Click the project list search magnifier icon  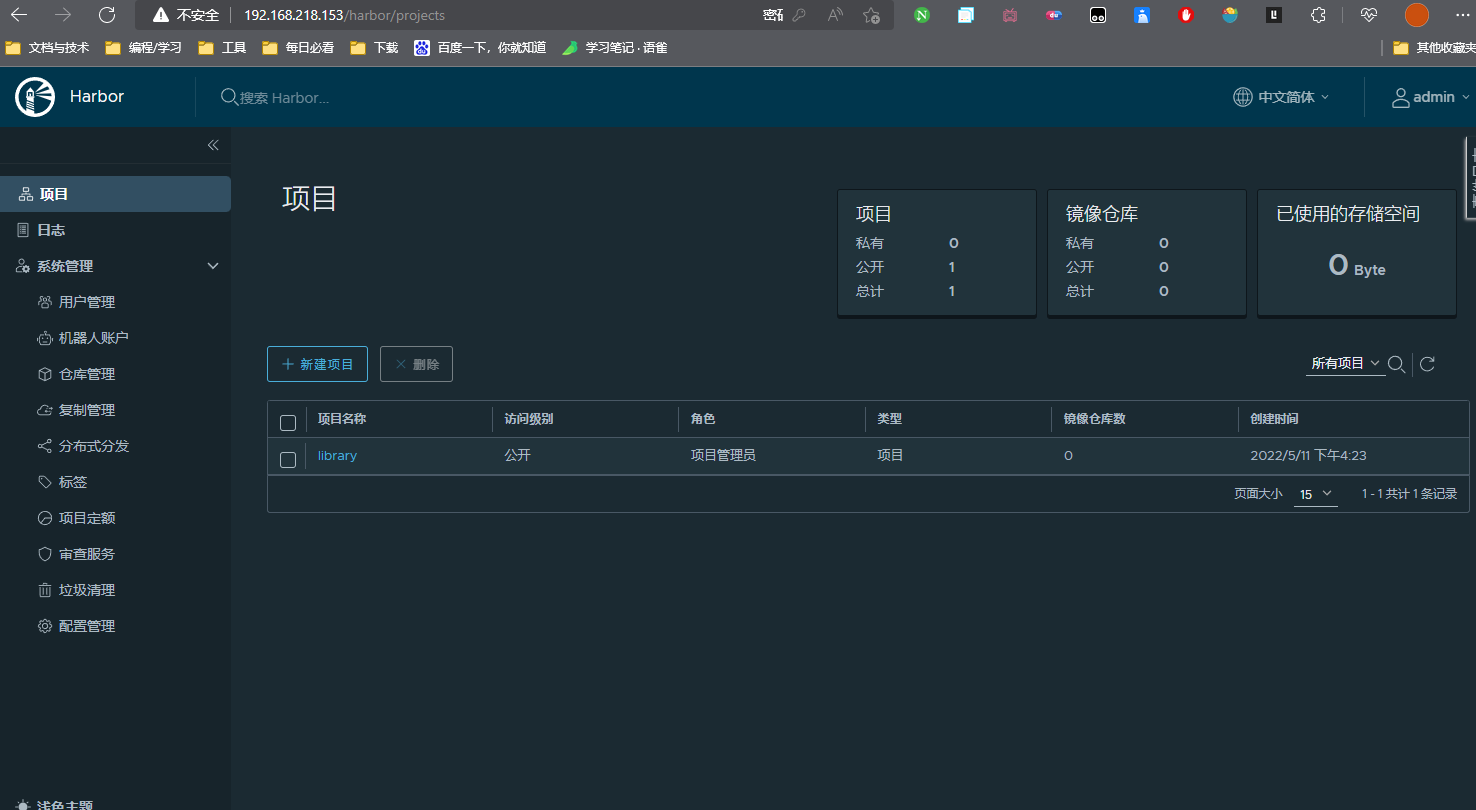click(1397, 364)
